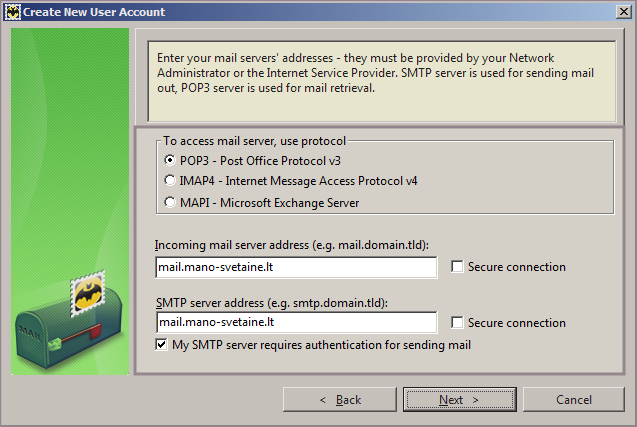
Task: Click the incoming mail server address field
Action: (x=296, y=267)
